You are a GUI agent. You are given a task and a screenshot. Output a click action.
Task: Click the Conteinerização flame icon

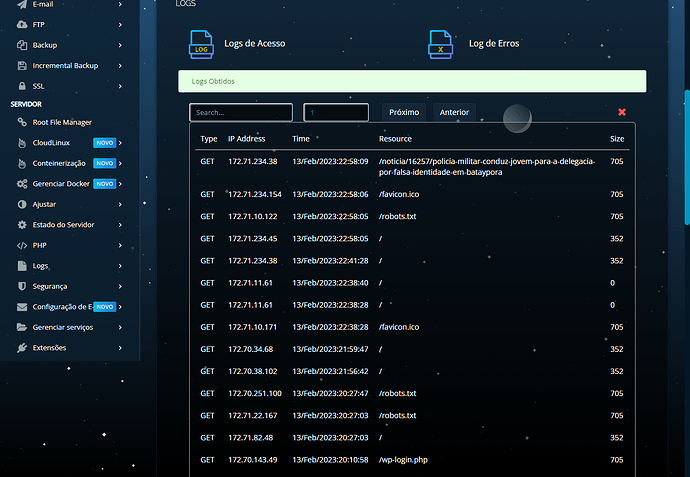pyautogui.click(x=22, y=163)
